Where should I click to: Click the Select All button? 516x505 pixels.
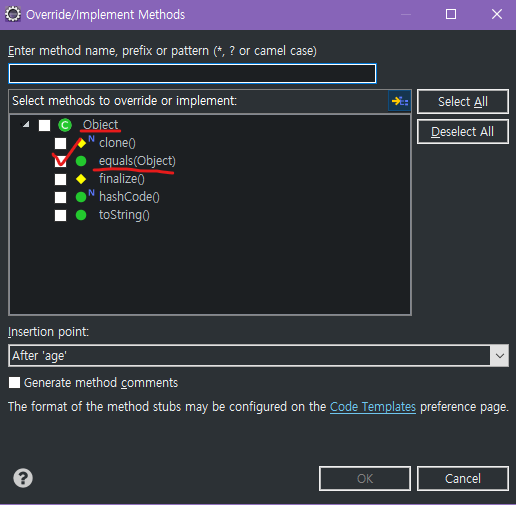coord(463,101)
